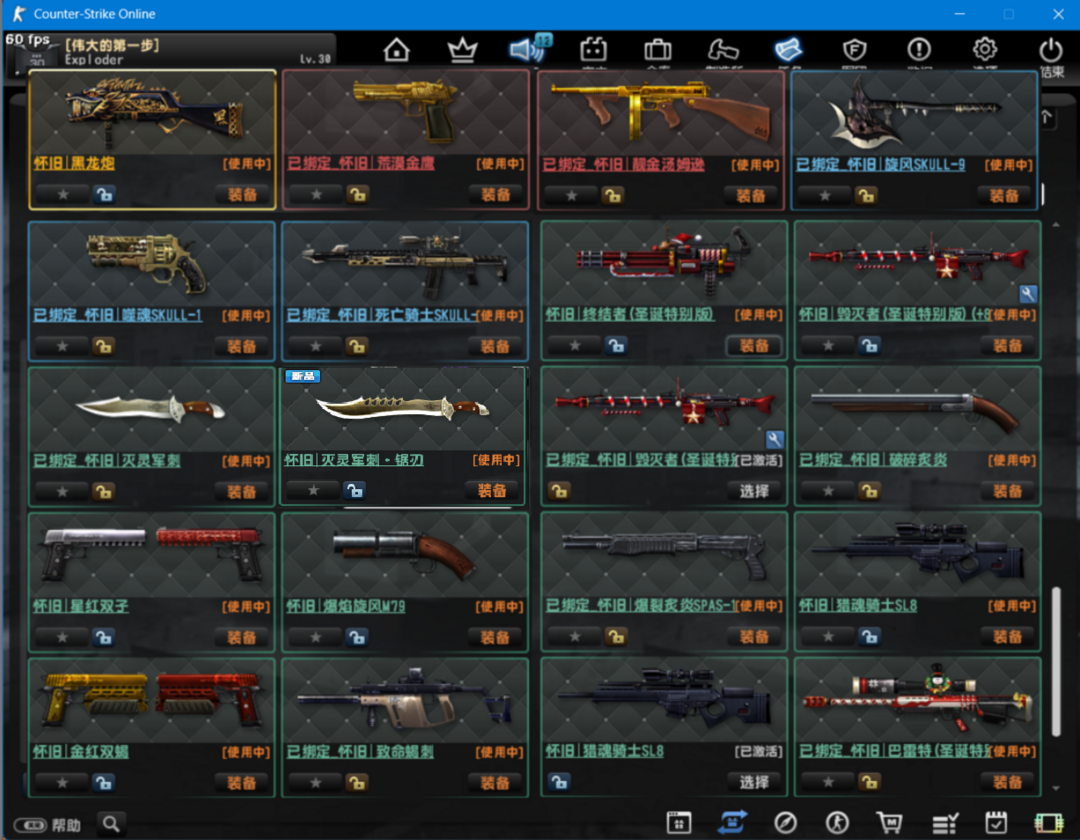
Task: Toggle the lock on 灭灵军刺·银刃 card
Action: pyautogui.click(x=354, y=490)
